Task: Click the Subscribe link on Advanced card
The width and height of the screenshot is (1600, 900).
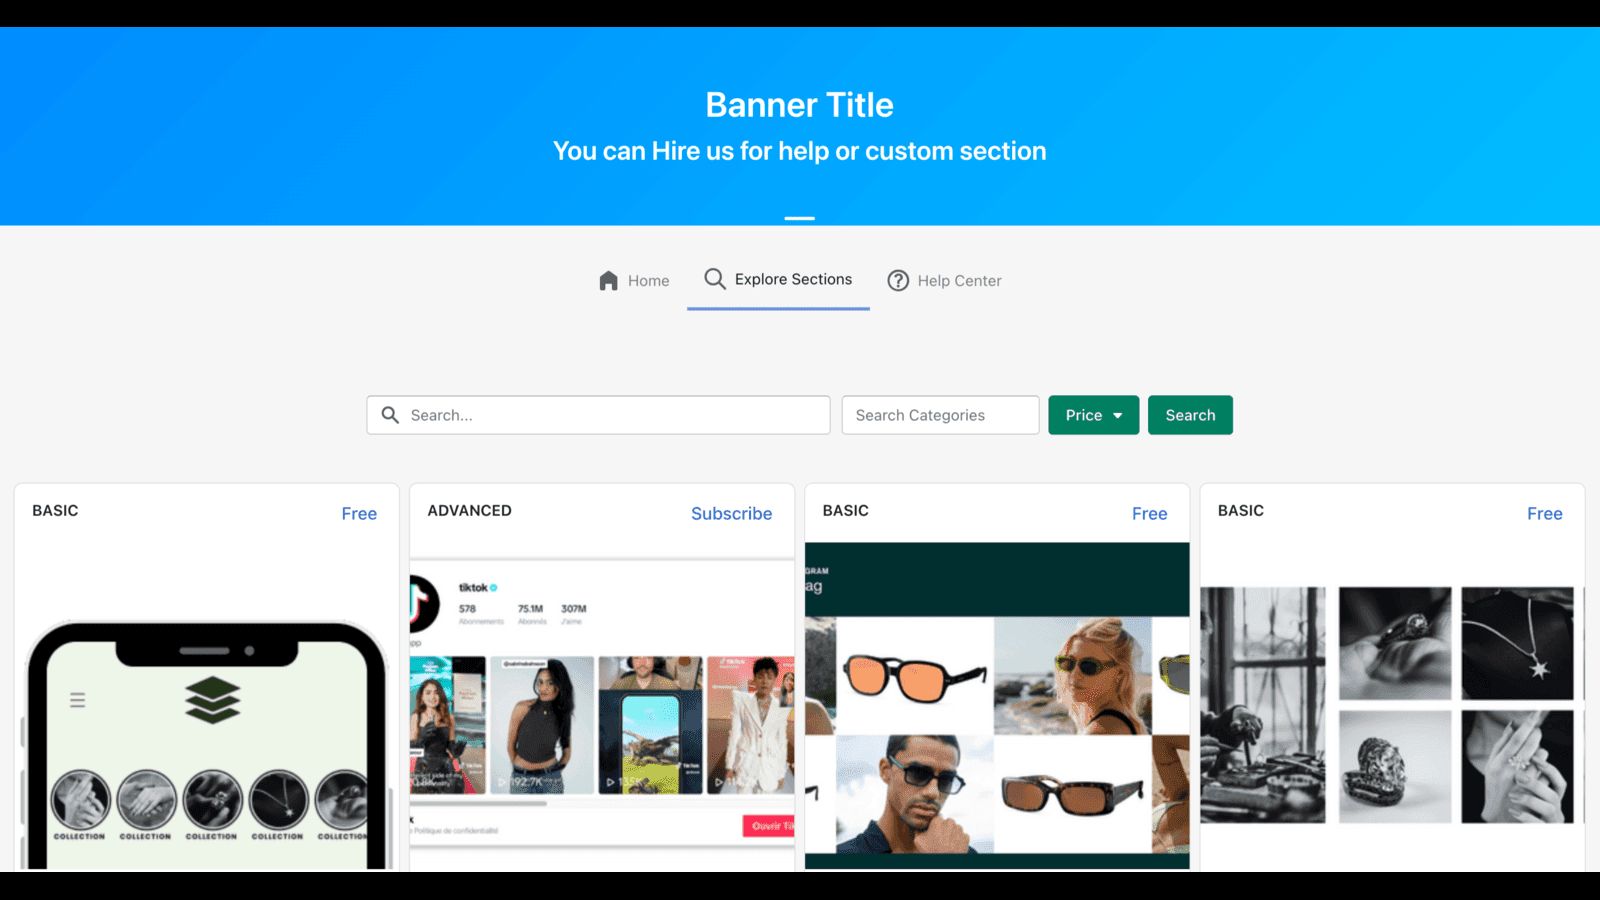Action: (731, 513)
